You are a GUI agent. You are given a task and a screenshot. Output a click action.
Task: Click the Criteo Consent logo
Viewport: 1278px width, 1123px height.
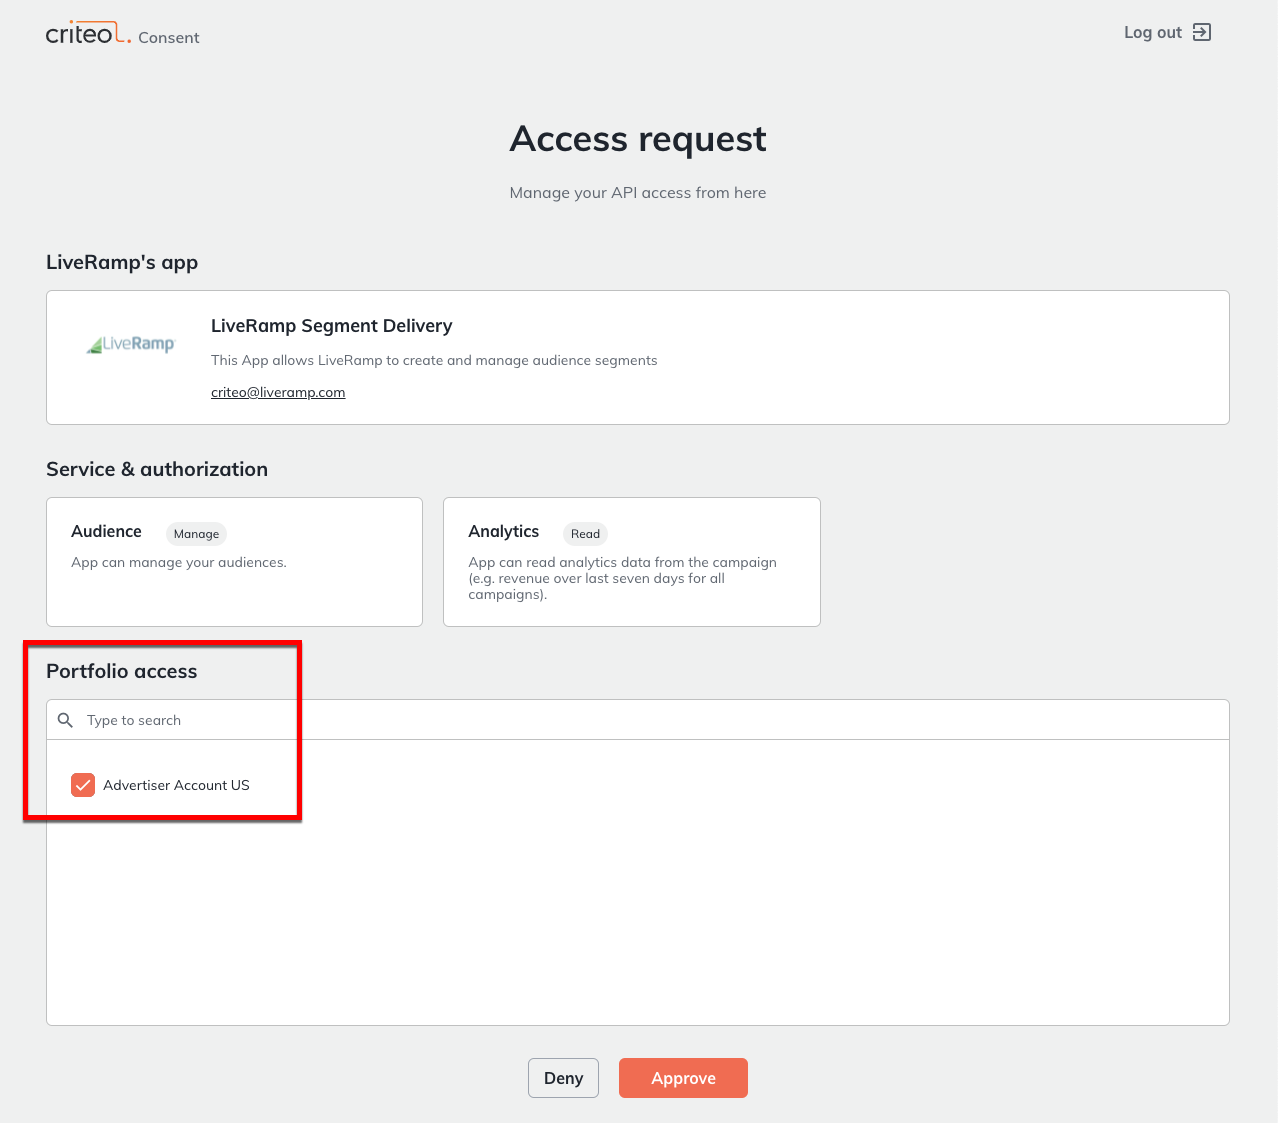tap(122, 35)
